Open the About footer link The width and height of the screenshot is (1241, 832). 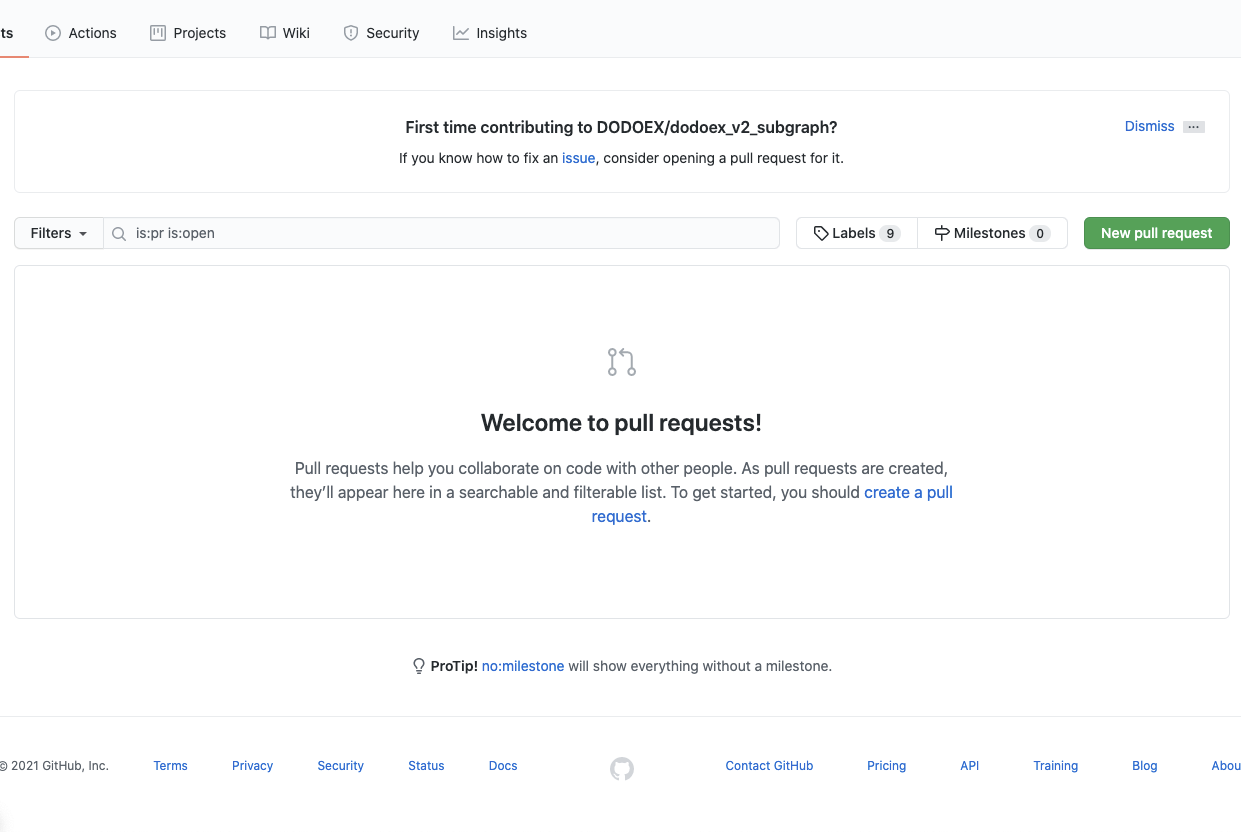click(1226, 766)
